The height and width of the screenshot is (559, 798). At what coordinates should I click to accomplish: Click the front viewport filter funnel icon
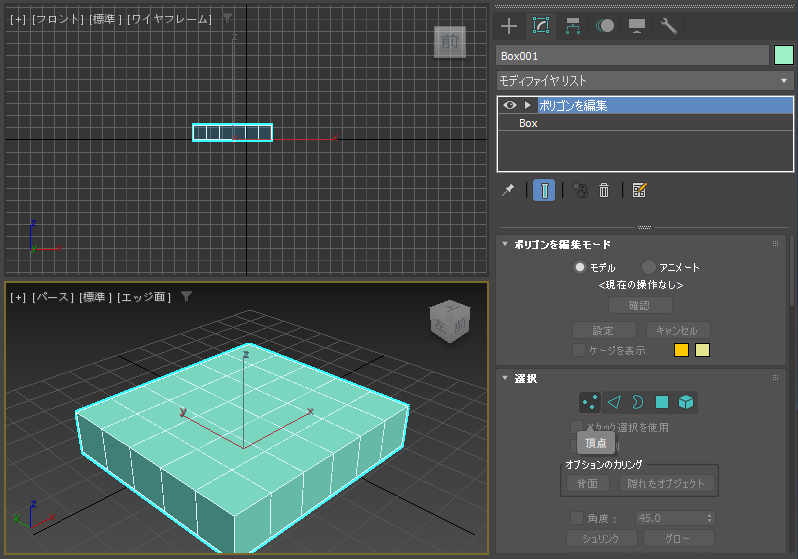[x=227, y=19]
